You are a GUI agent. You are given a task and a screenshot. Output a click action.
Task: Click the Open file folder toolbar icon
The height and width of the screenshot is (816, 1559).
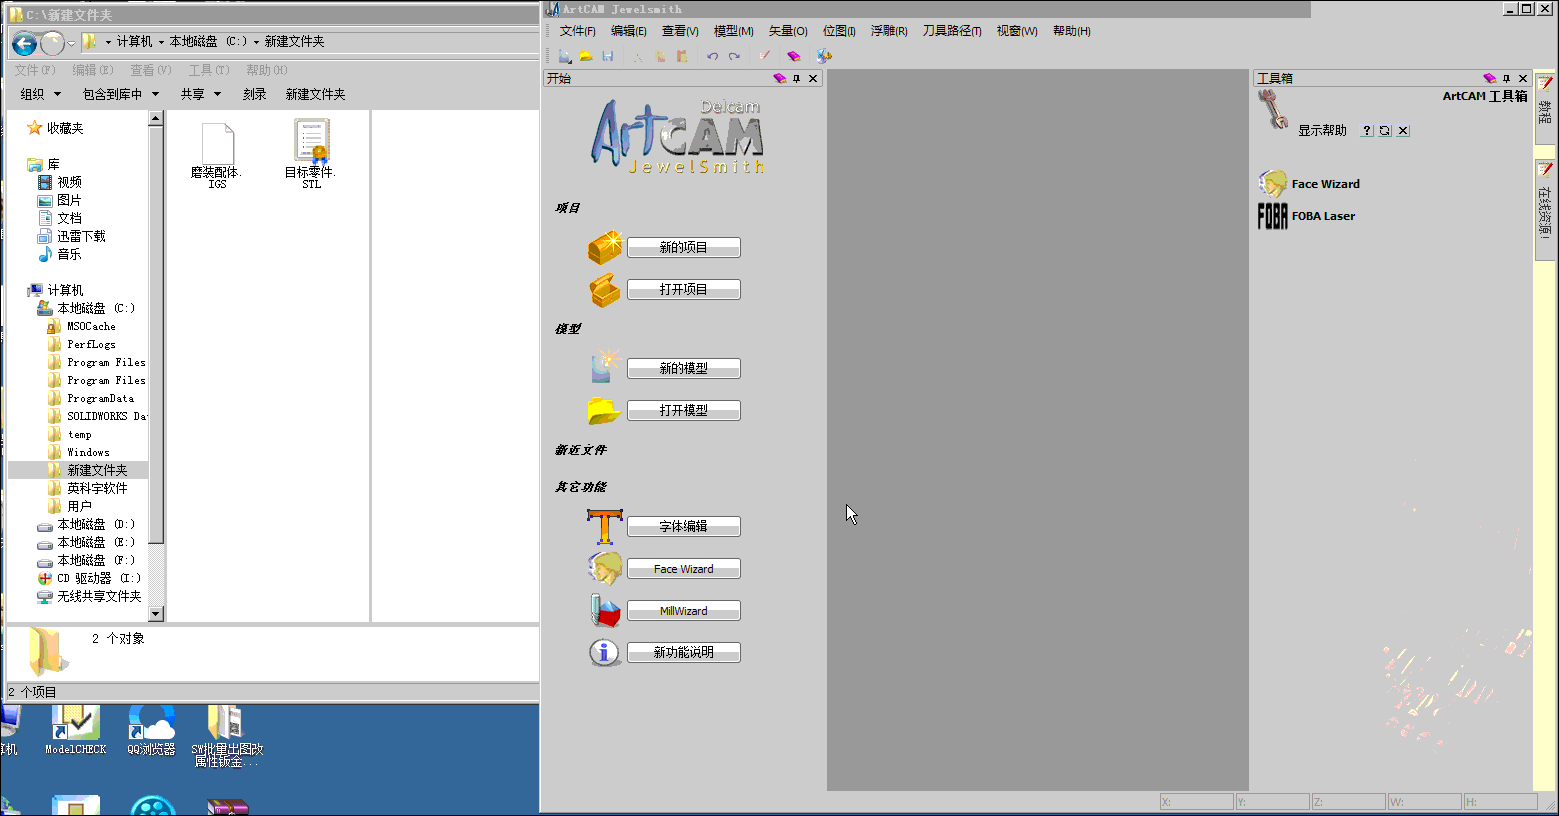pos(586,56)
